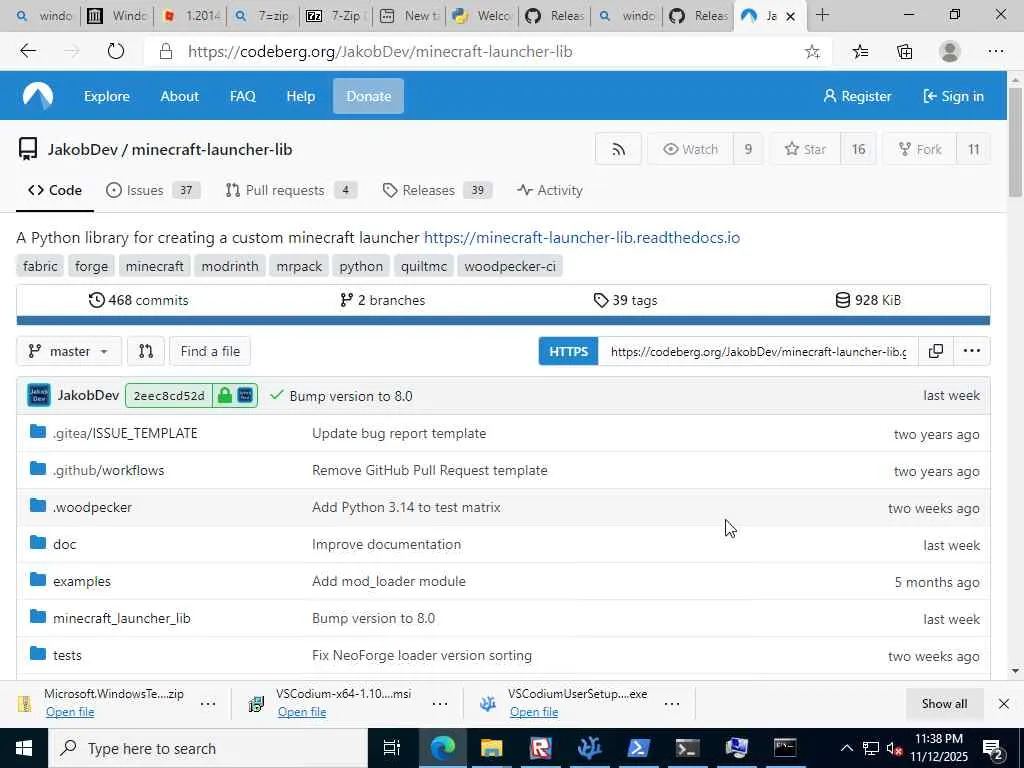This screenshot has width=1024, height=768.
Task: Click Show all downloads
Action: tap(944, 703)
